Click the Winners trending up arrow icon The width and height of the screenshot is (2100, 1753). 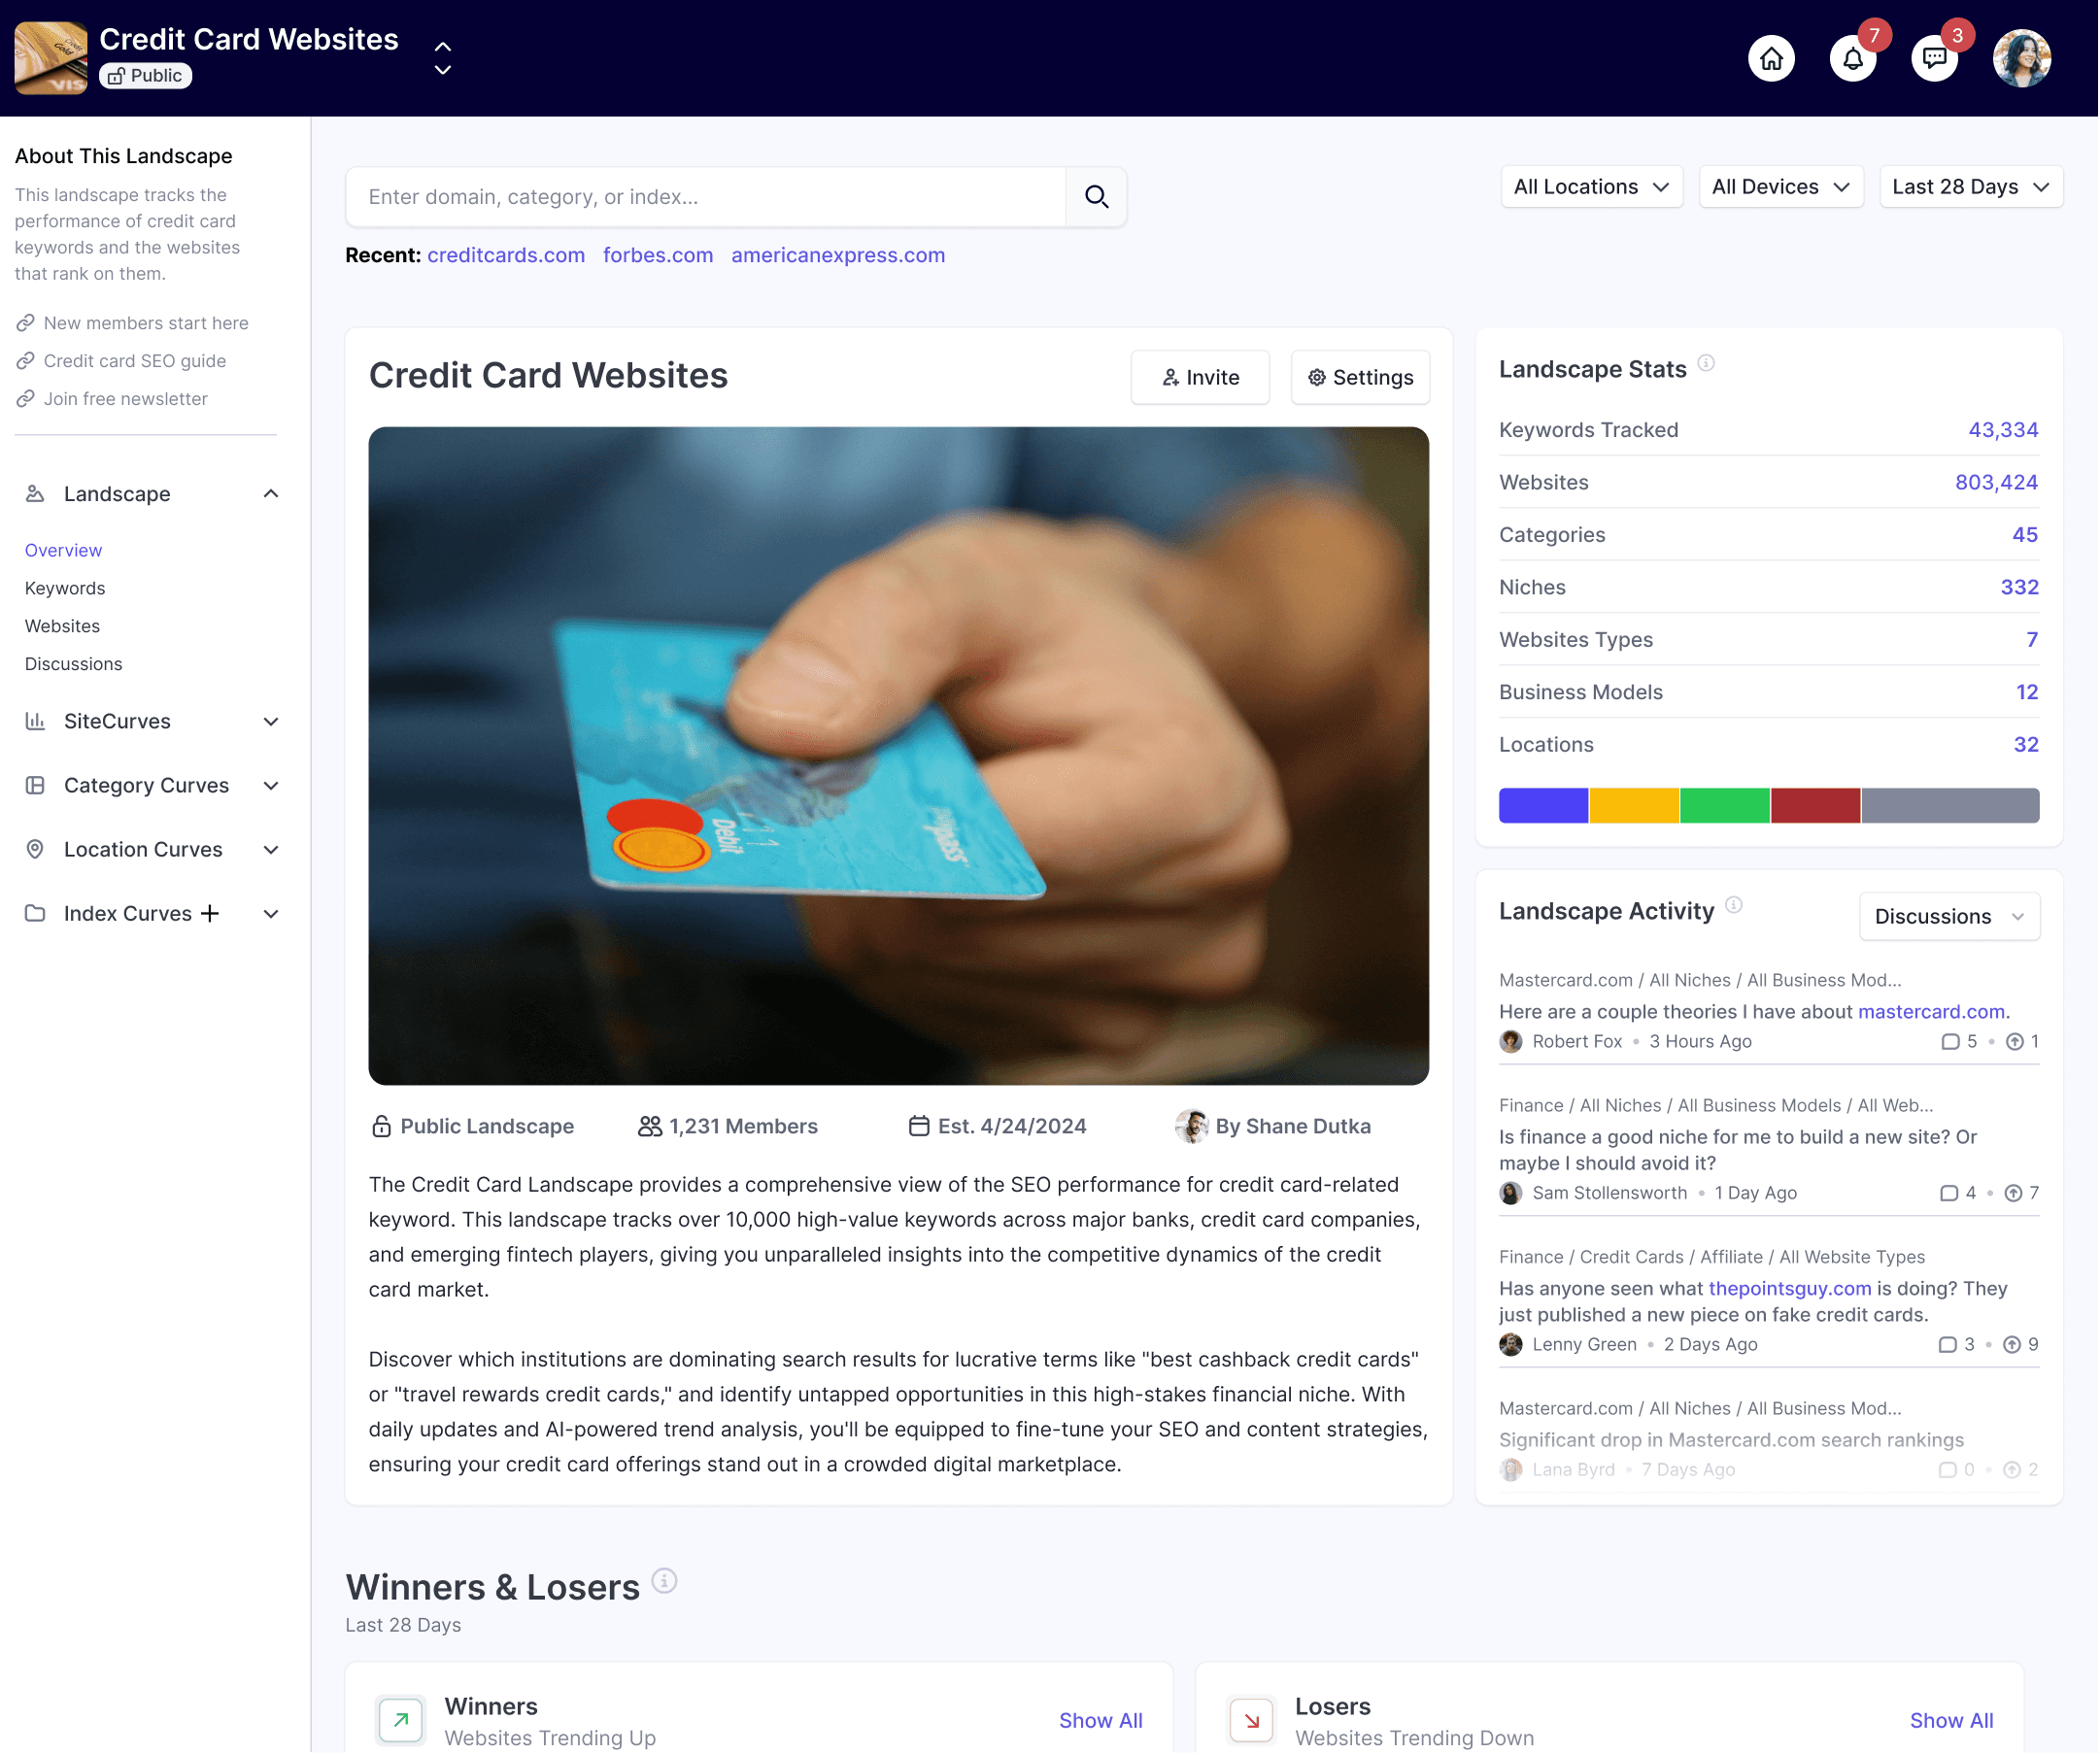coord(401,1721)
